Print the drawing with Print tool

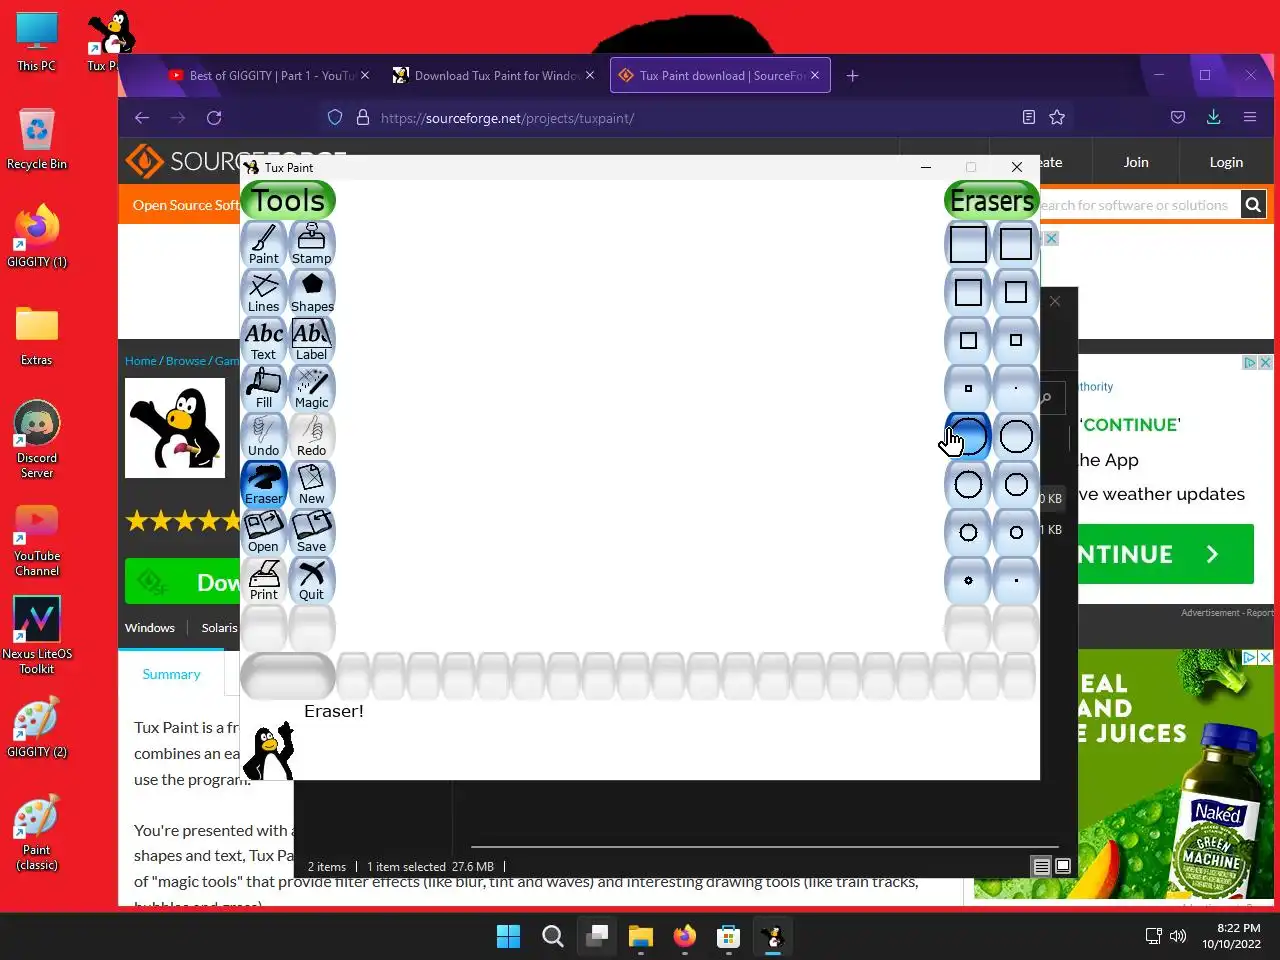pyautogui.click(x=264, y=580)
